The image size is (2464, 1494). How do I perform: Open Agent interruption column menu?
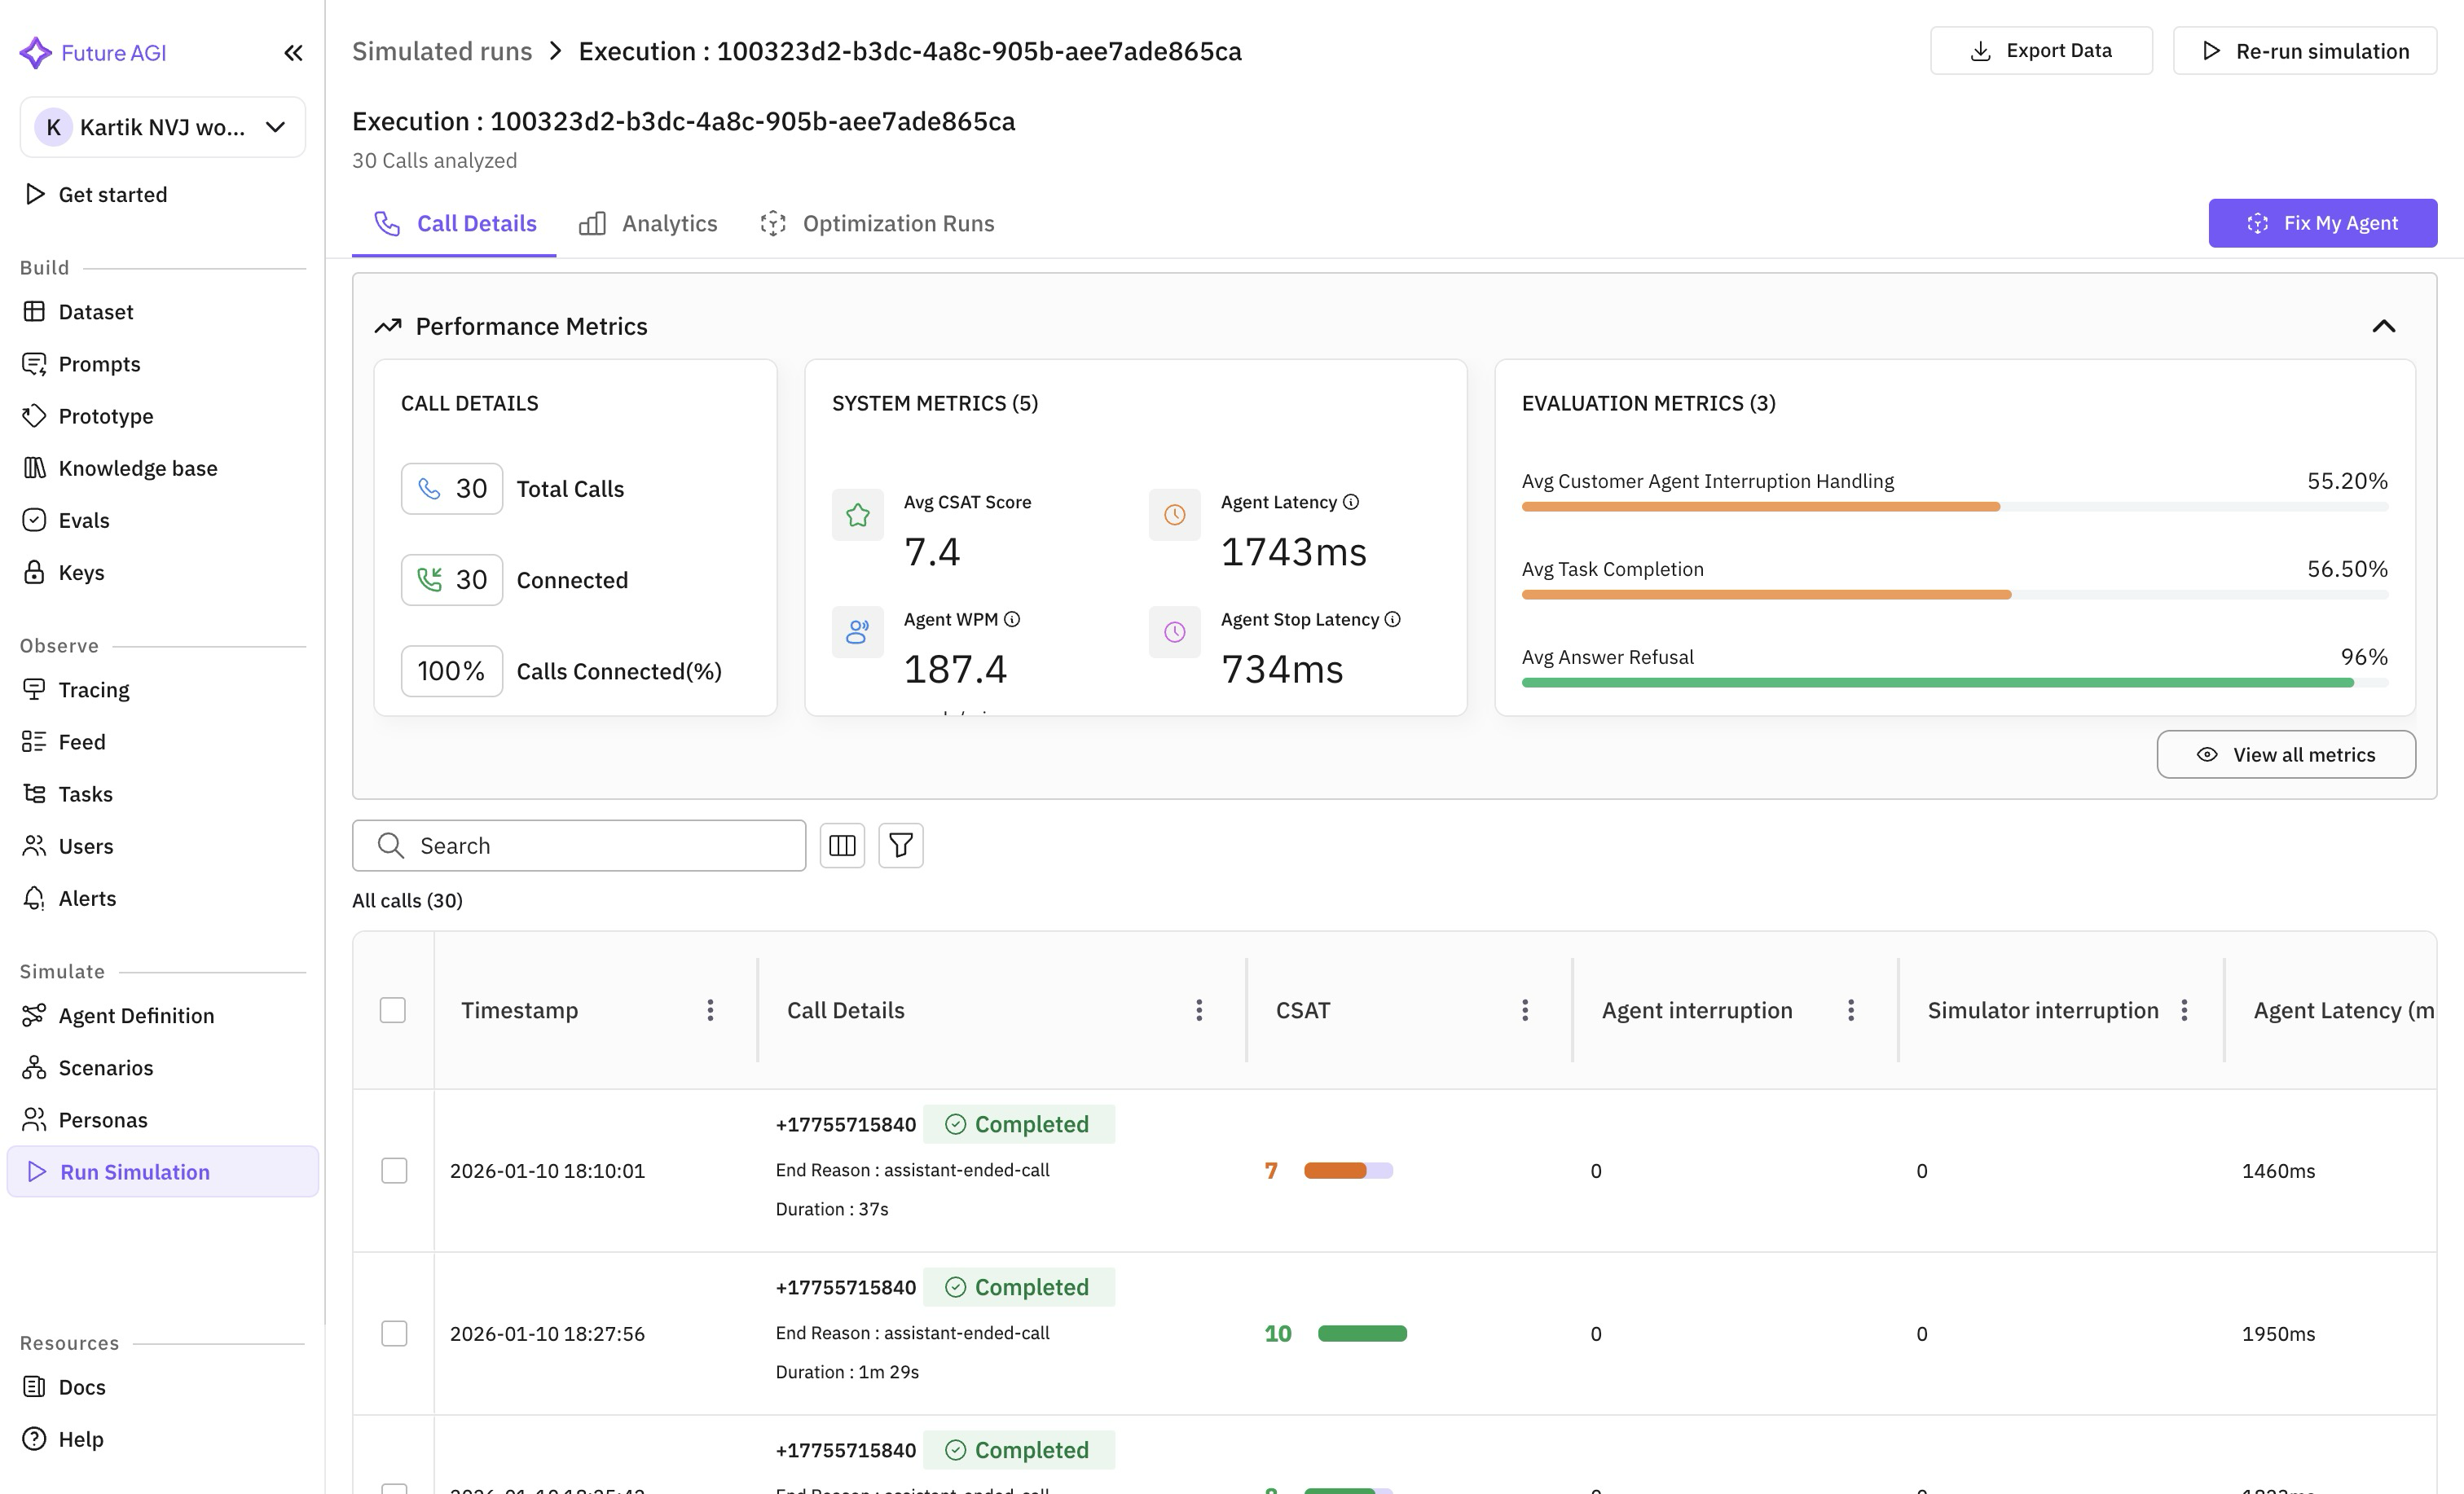[x=1851, y=1010]
